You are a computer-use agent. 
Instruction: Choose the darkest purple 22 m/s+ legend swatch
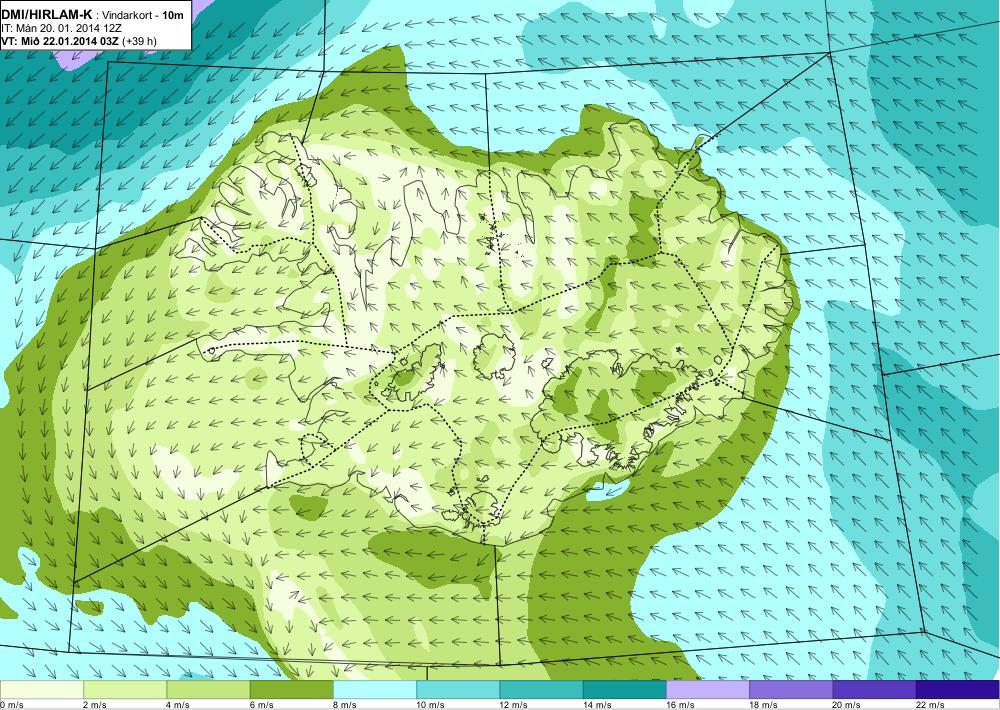pos(958,690)
